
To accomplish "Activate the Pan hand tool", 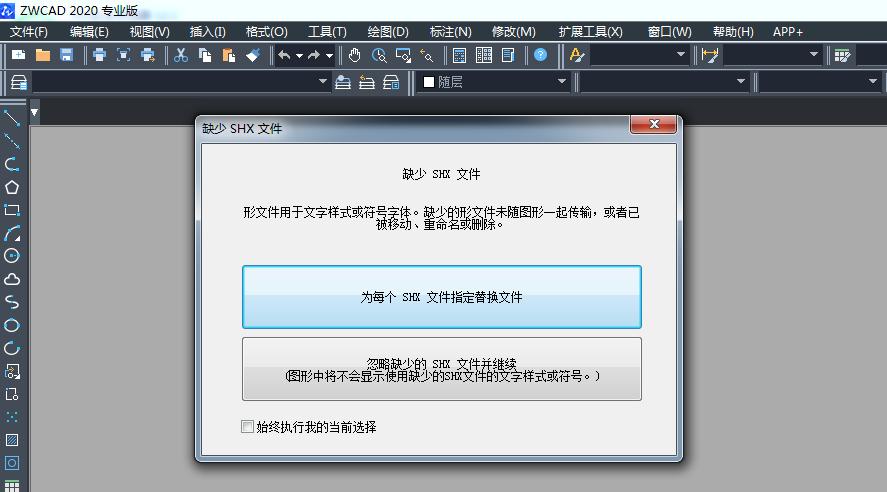I will 355,55.
